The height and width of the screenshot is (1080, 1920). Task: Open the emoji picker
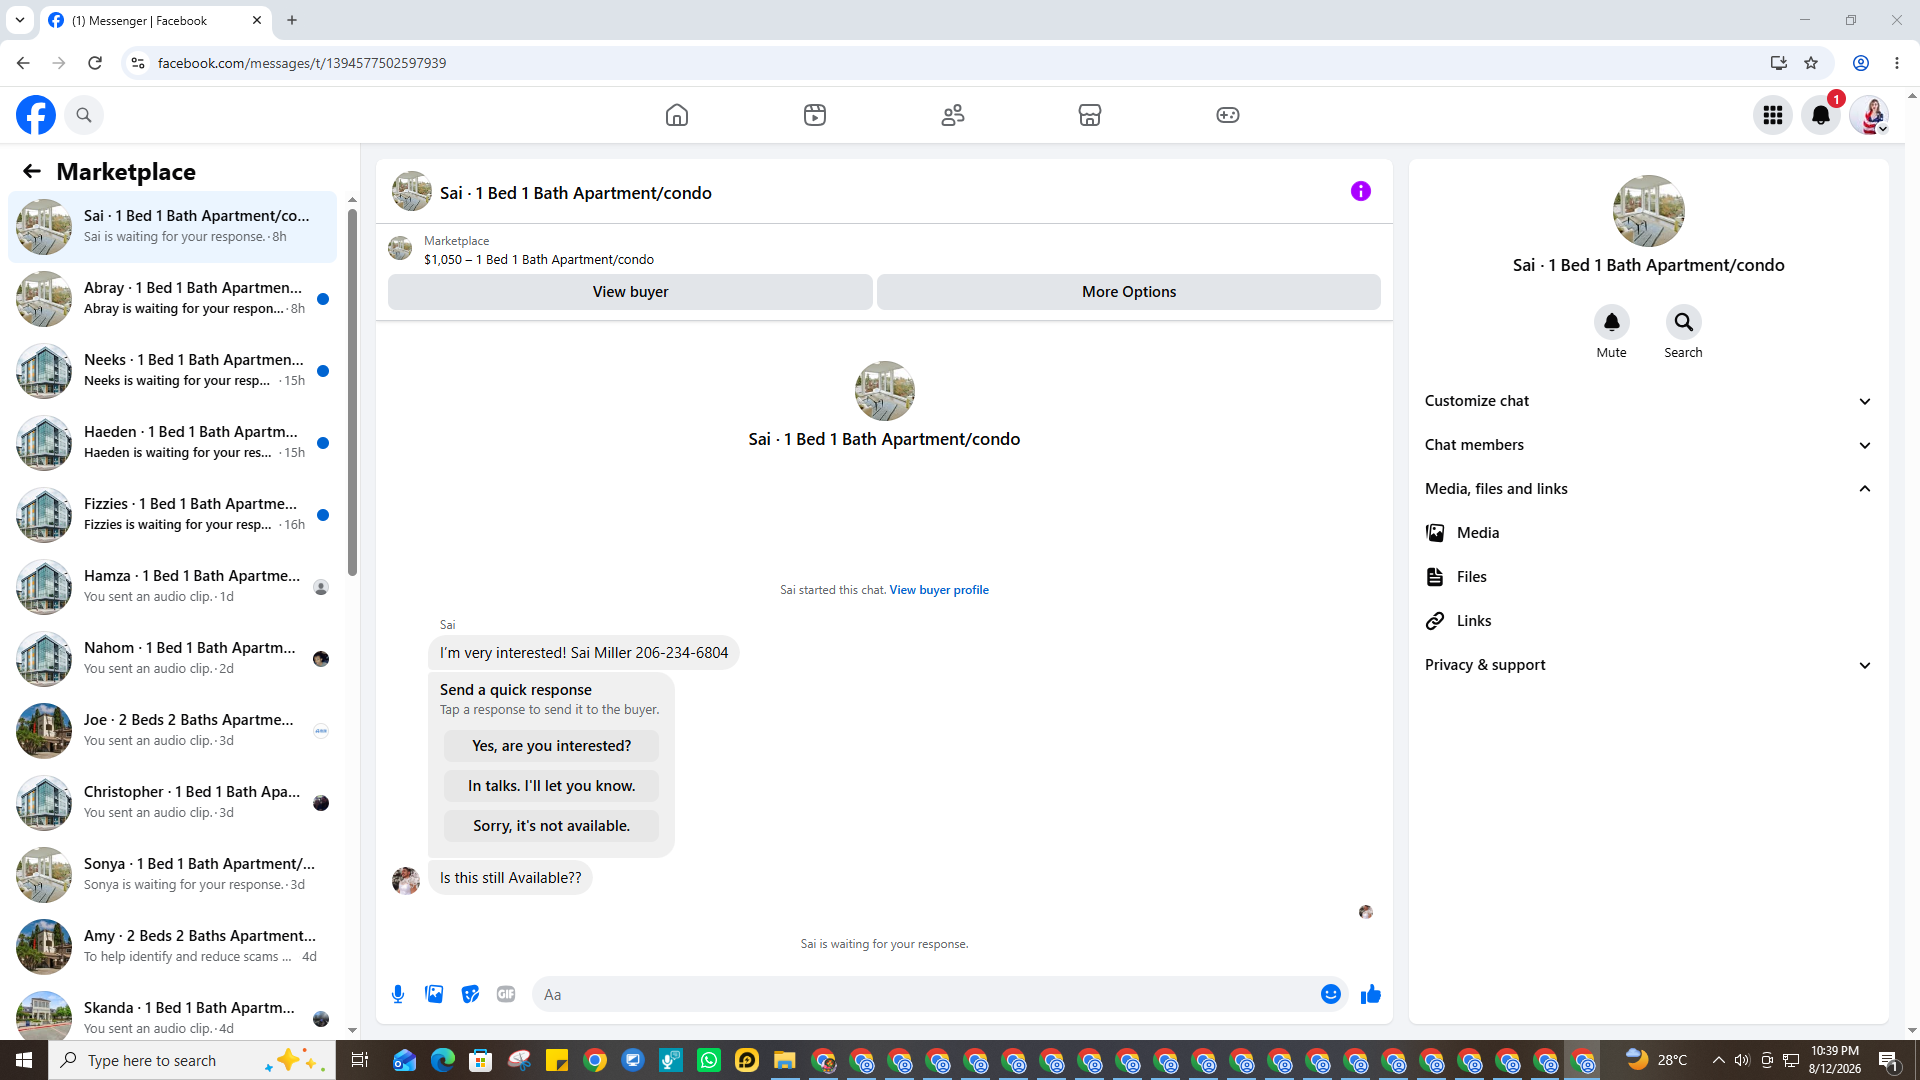pyautogui.click(x=1331, y=994)
